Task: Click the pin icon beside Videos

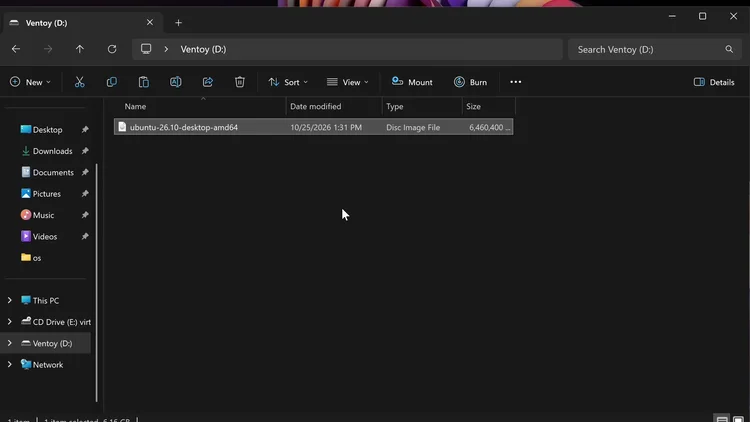Action: point(85,236)
